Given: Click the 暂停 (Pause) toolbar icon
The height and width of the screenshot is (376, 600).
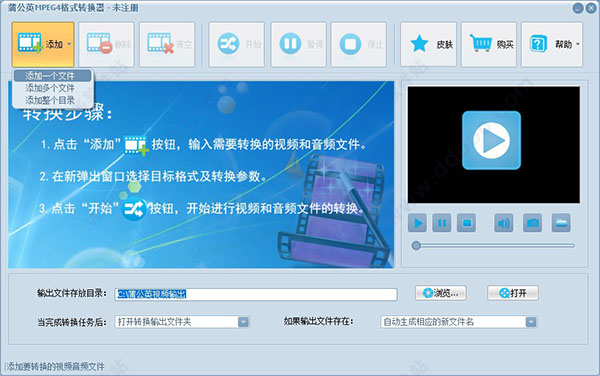Looking at the screenshot, I should 290,44.
